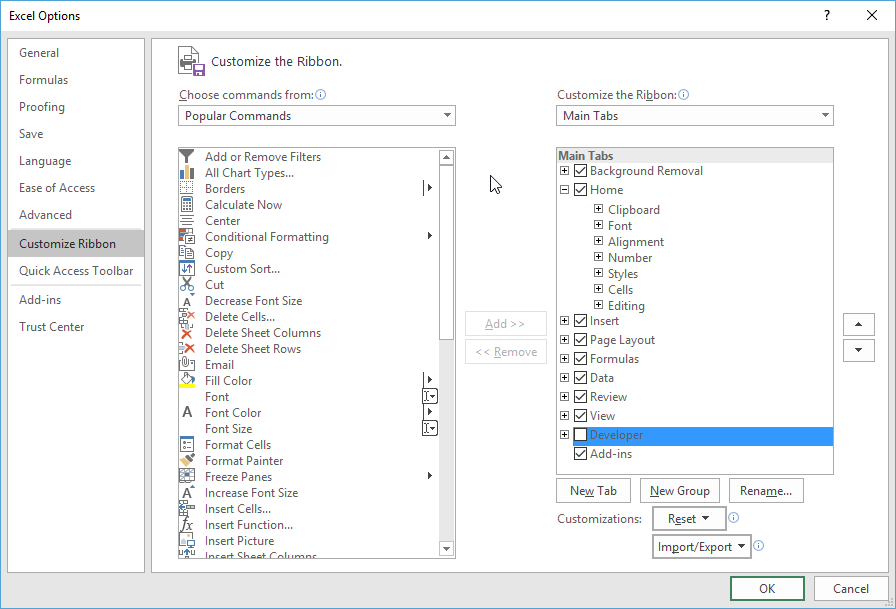
Task: Open the Reset customizations dropdown
Action: (x=689, y=519)
